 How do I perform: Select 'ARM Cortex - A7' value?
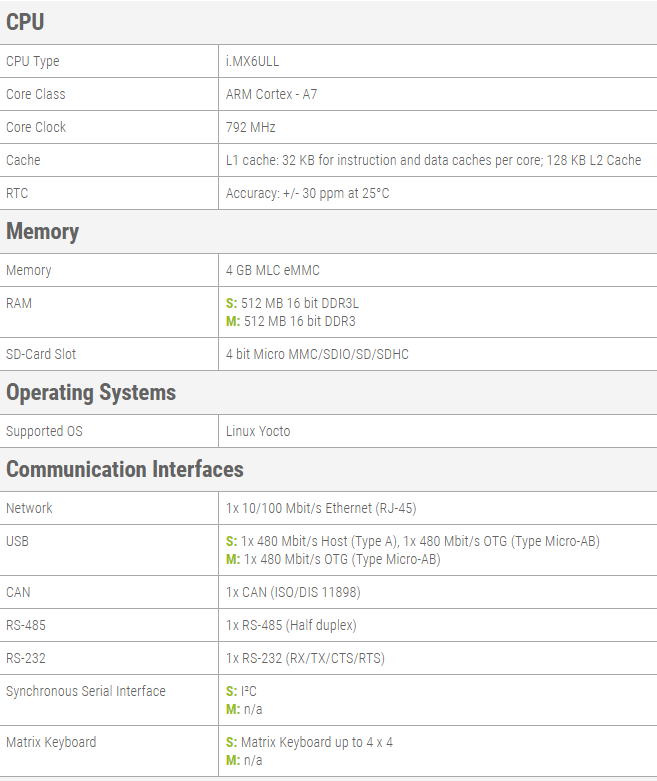271,94
